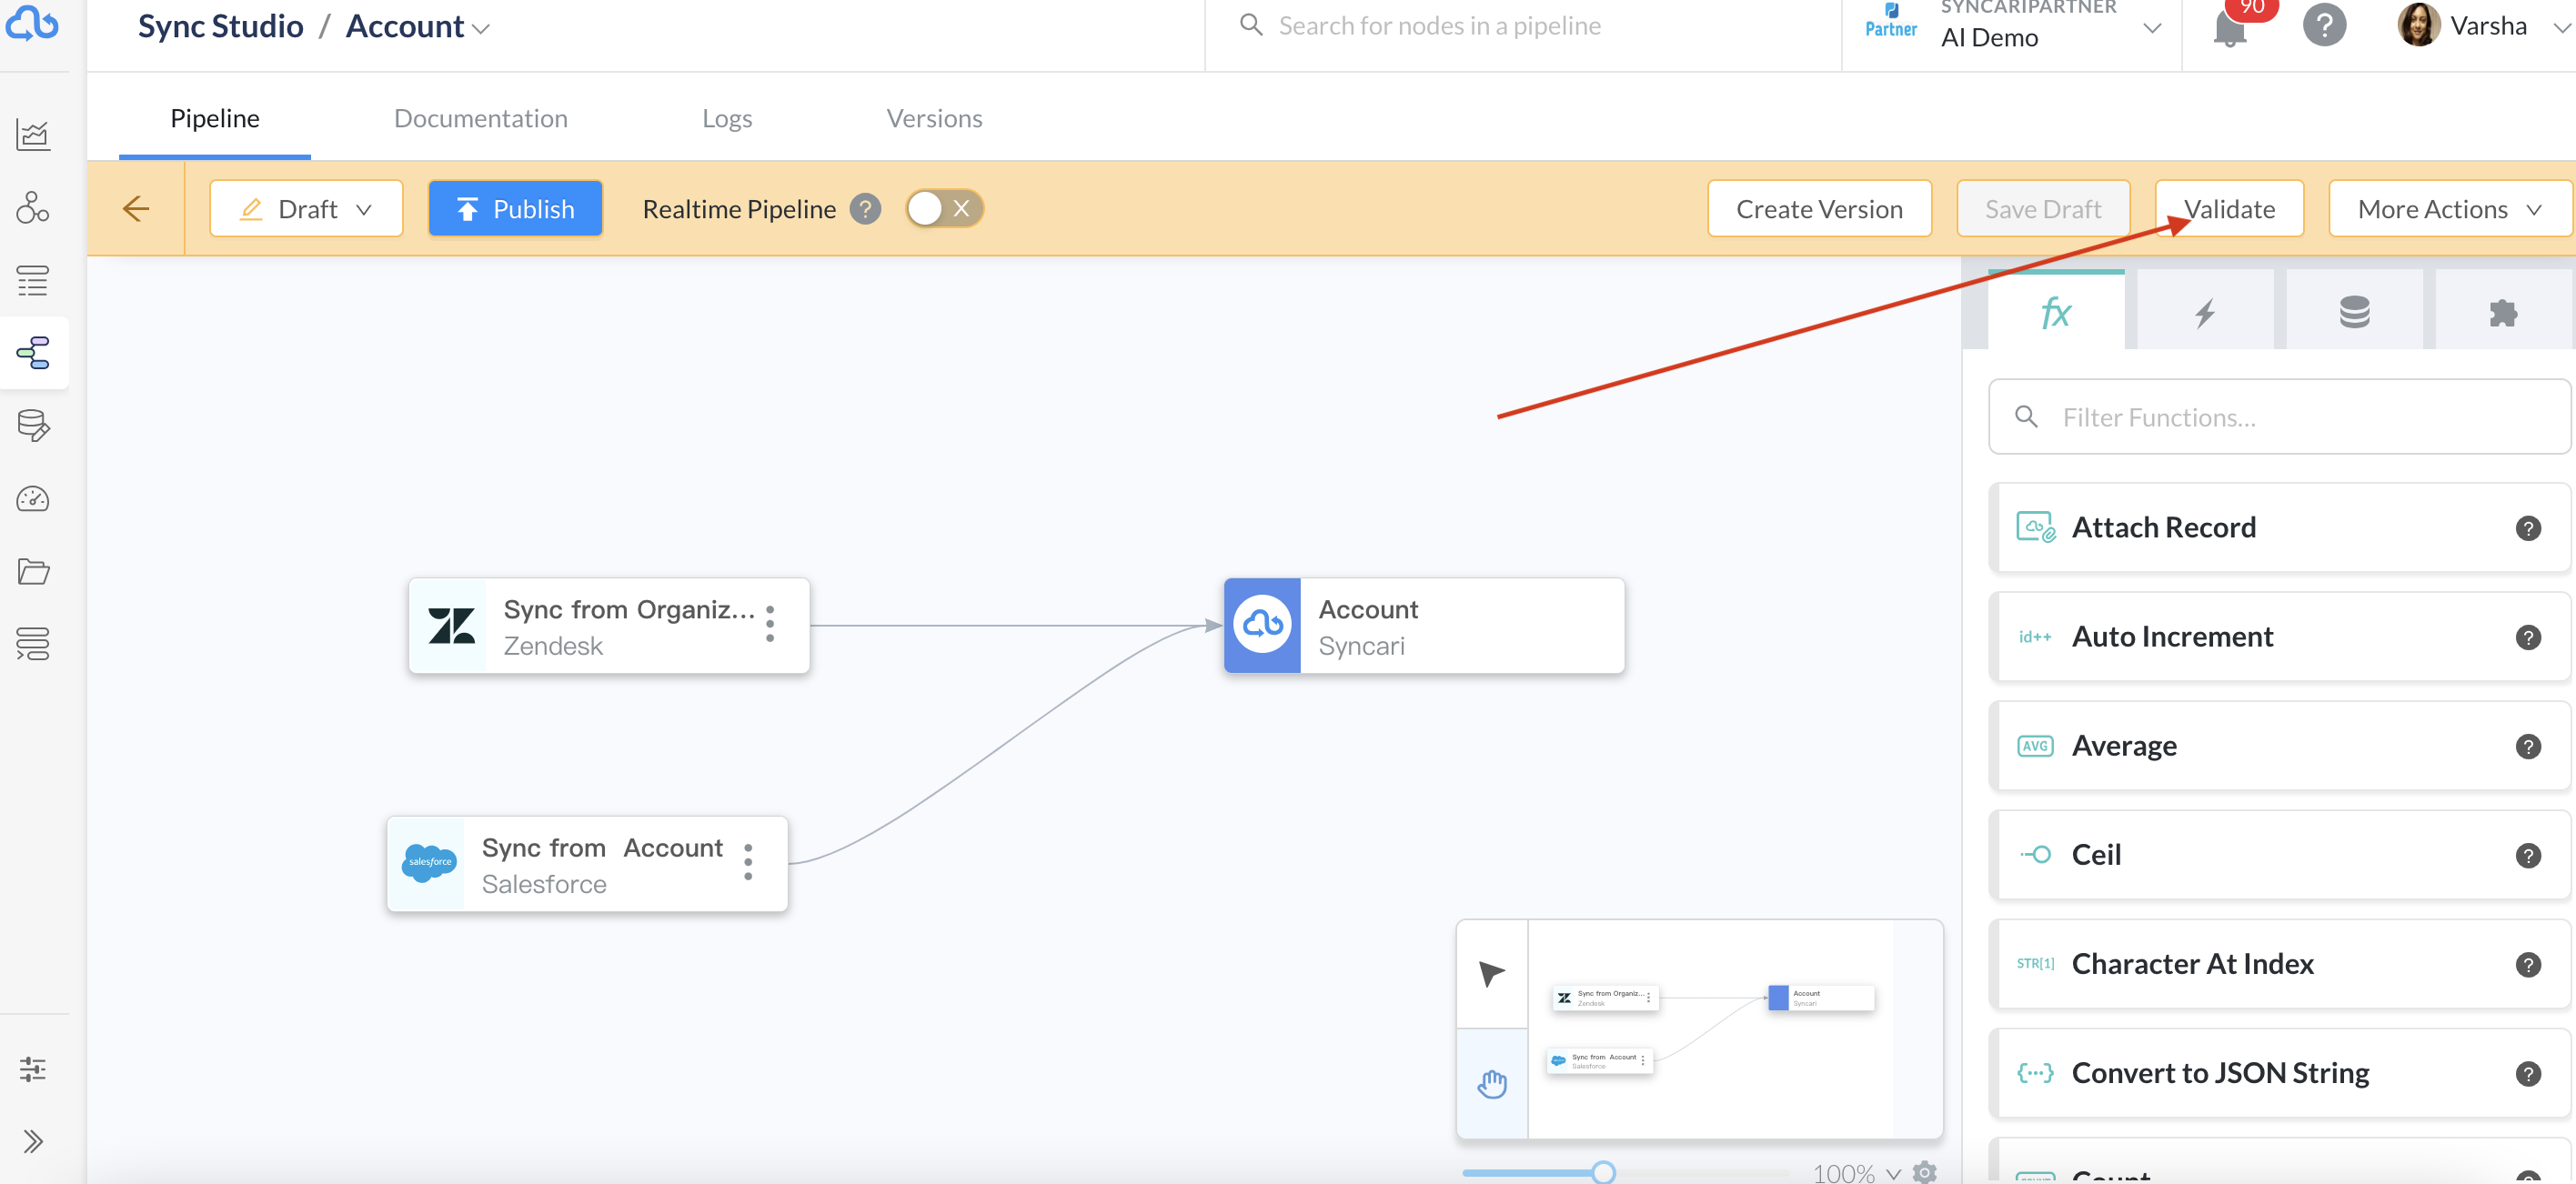Open help for Auto Increment function
2576x1184 pixels.
pyautogui.click(x=2528, y=637)
